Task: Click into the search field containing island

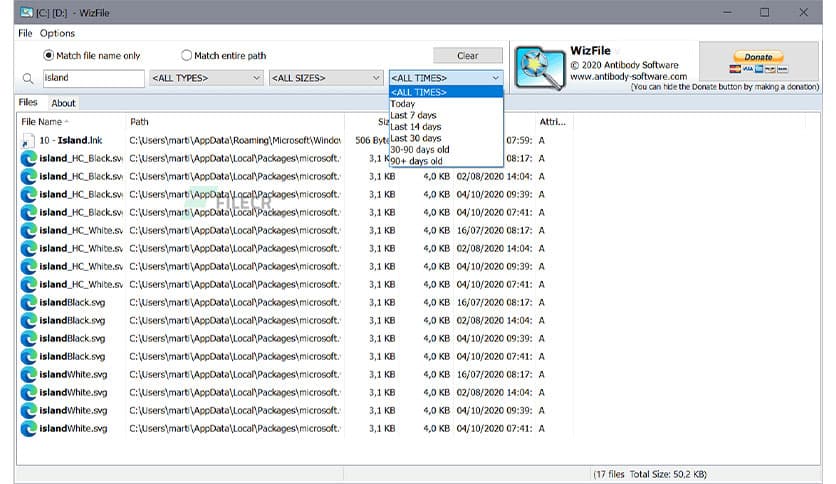Action: [93, 78]
